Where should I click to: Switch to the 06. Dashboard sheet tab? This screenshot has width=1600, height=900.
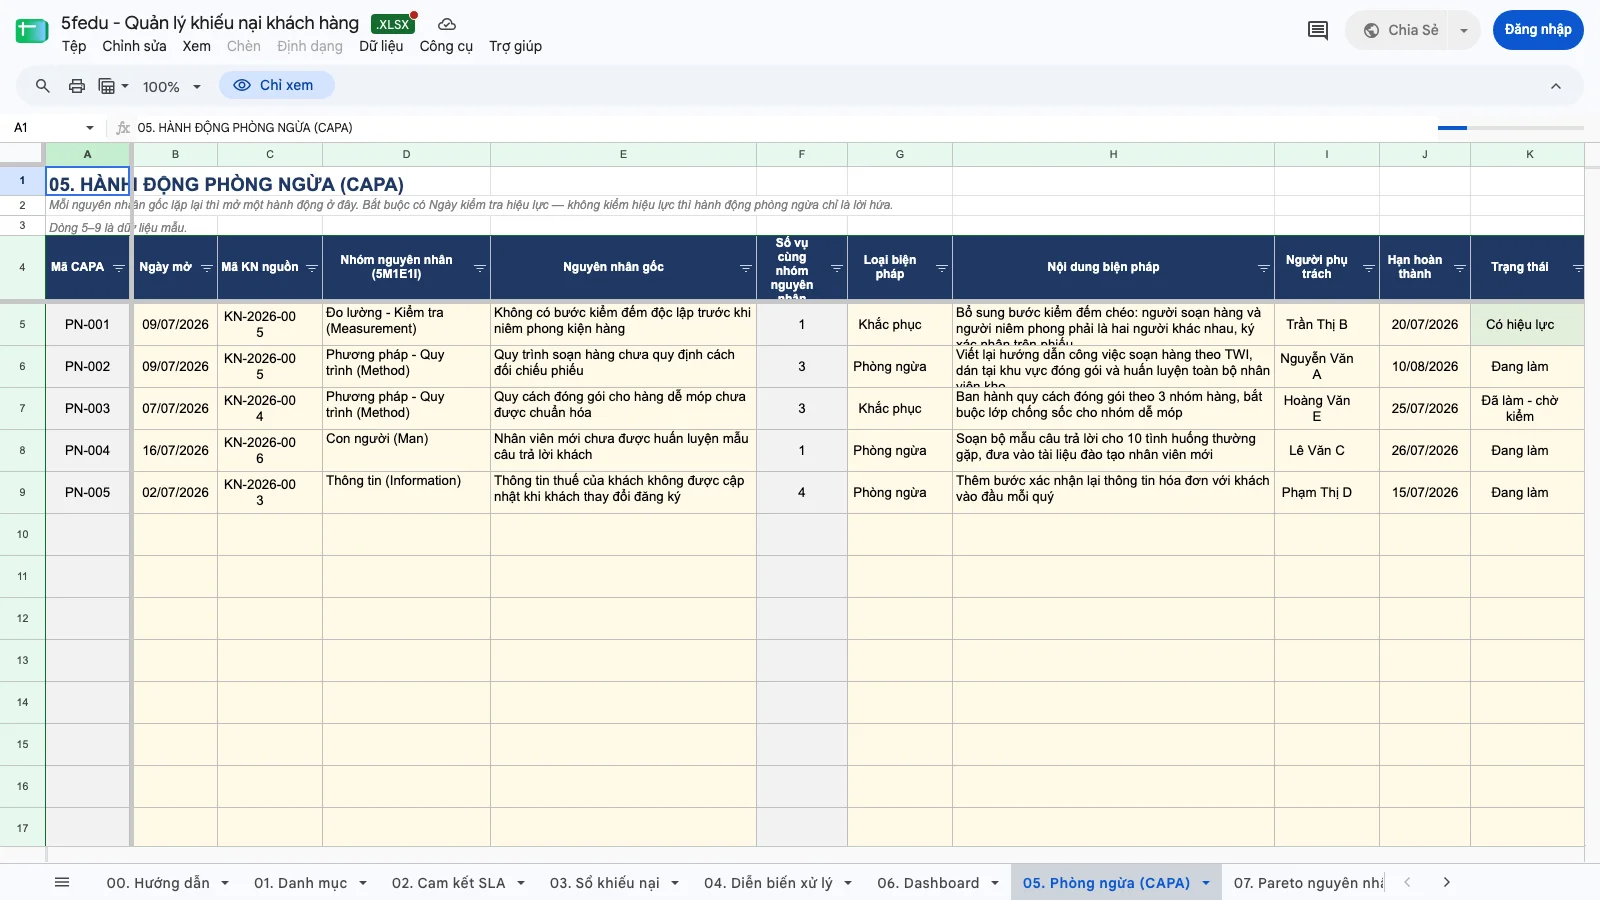click(928, 883)
